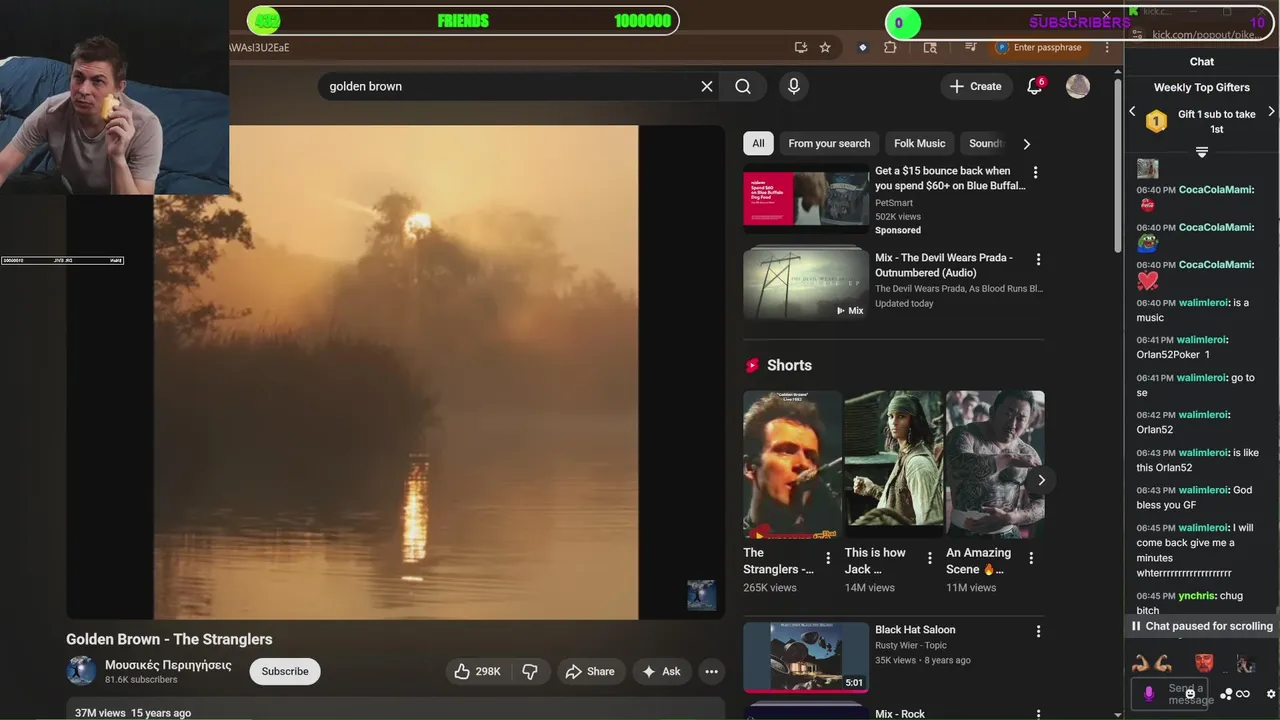Clear the golden brown search text
Image resolution: width=1280 pixels, height=720 pixels.
pos(706,86)
